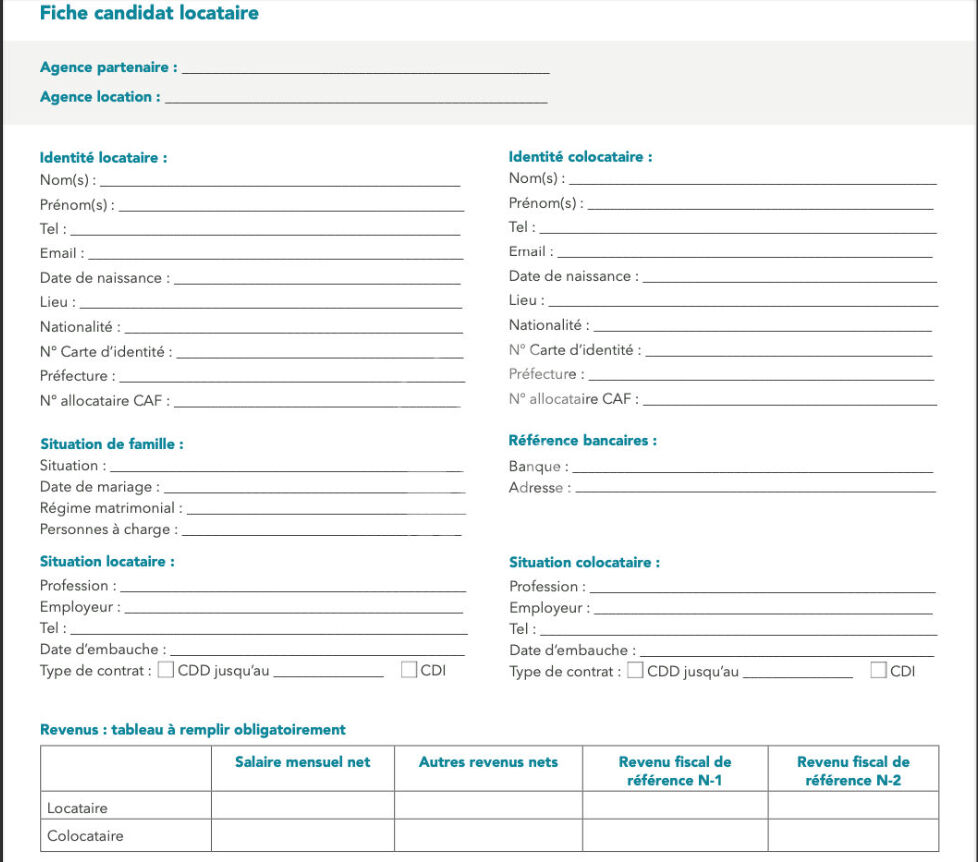Click the colocataire Prénom(s) field
Image resolution: width=978 pixels, height=862 pixels.
(x=760, y=203)
